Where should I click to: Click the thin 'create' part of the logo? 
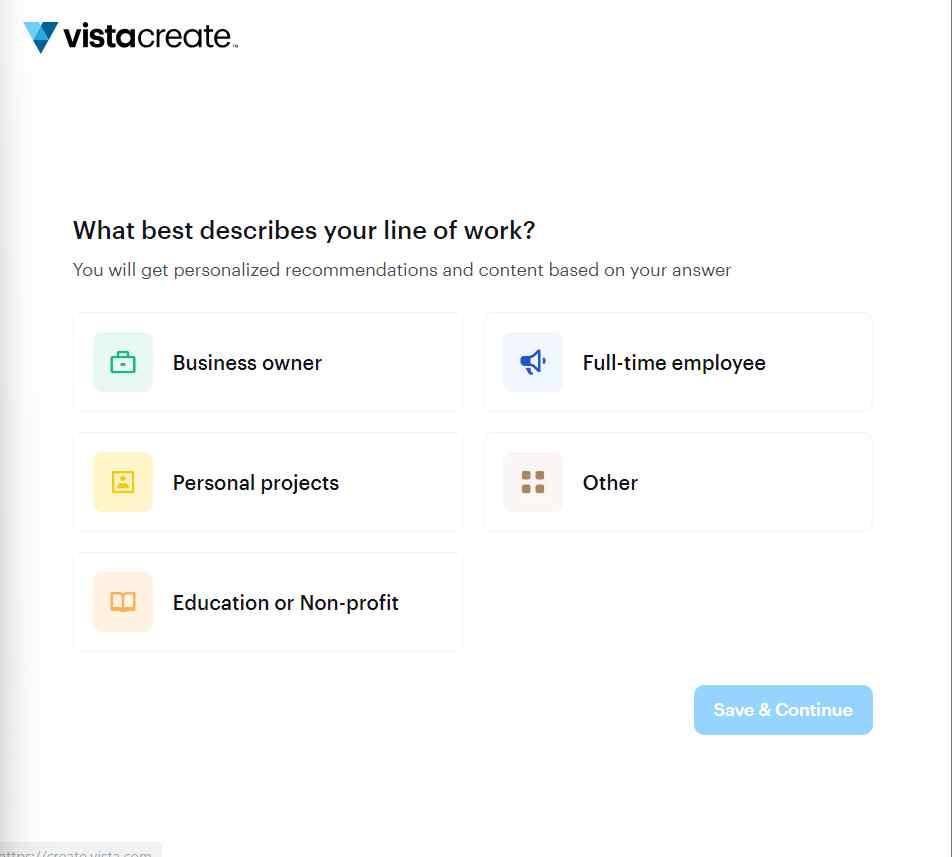pyautogui.click(x=185, y=37)
